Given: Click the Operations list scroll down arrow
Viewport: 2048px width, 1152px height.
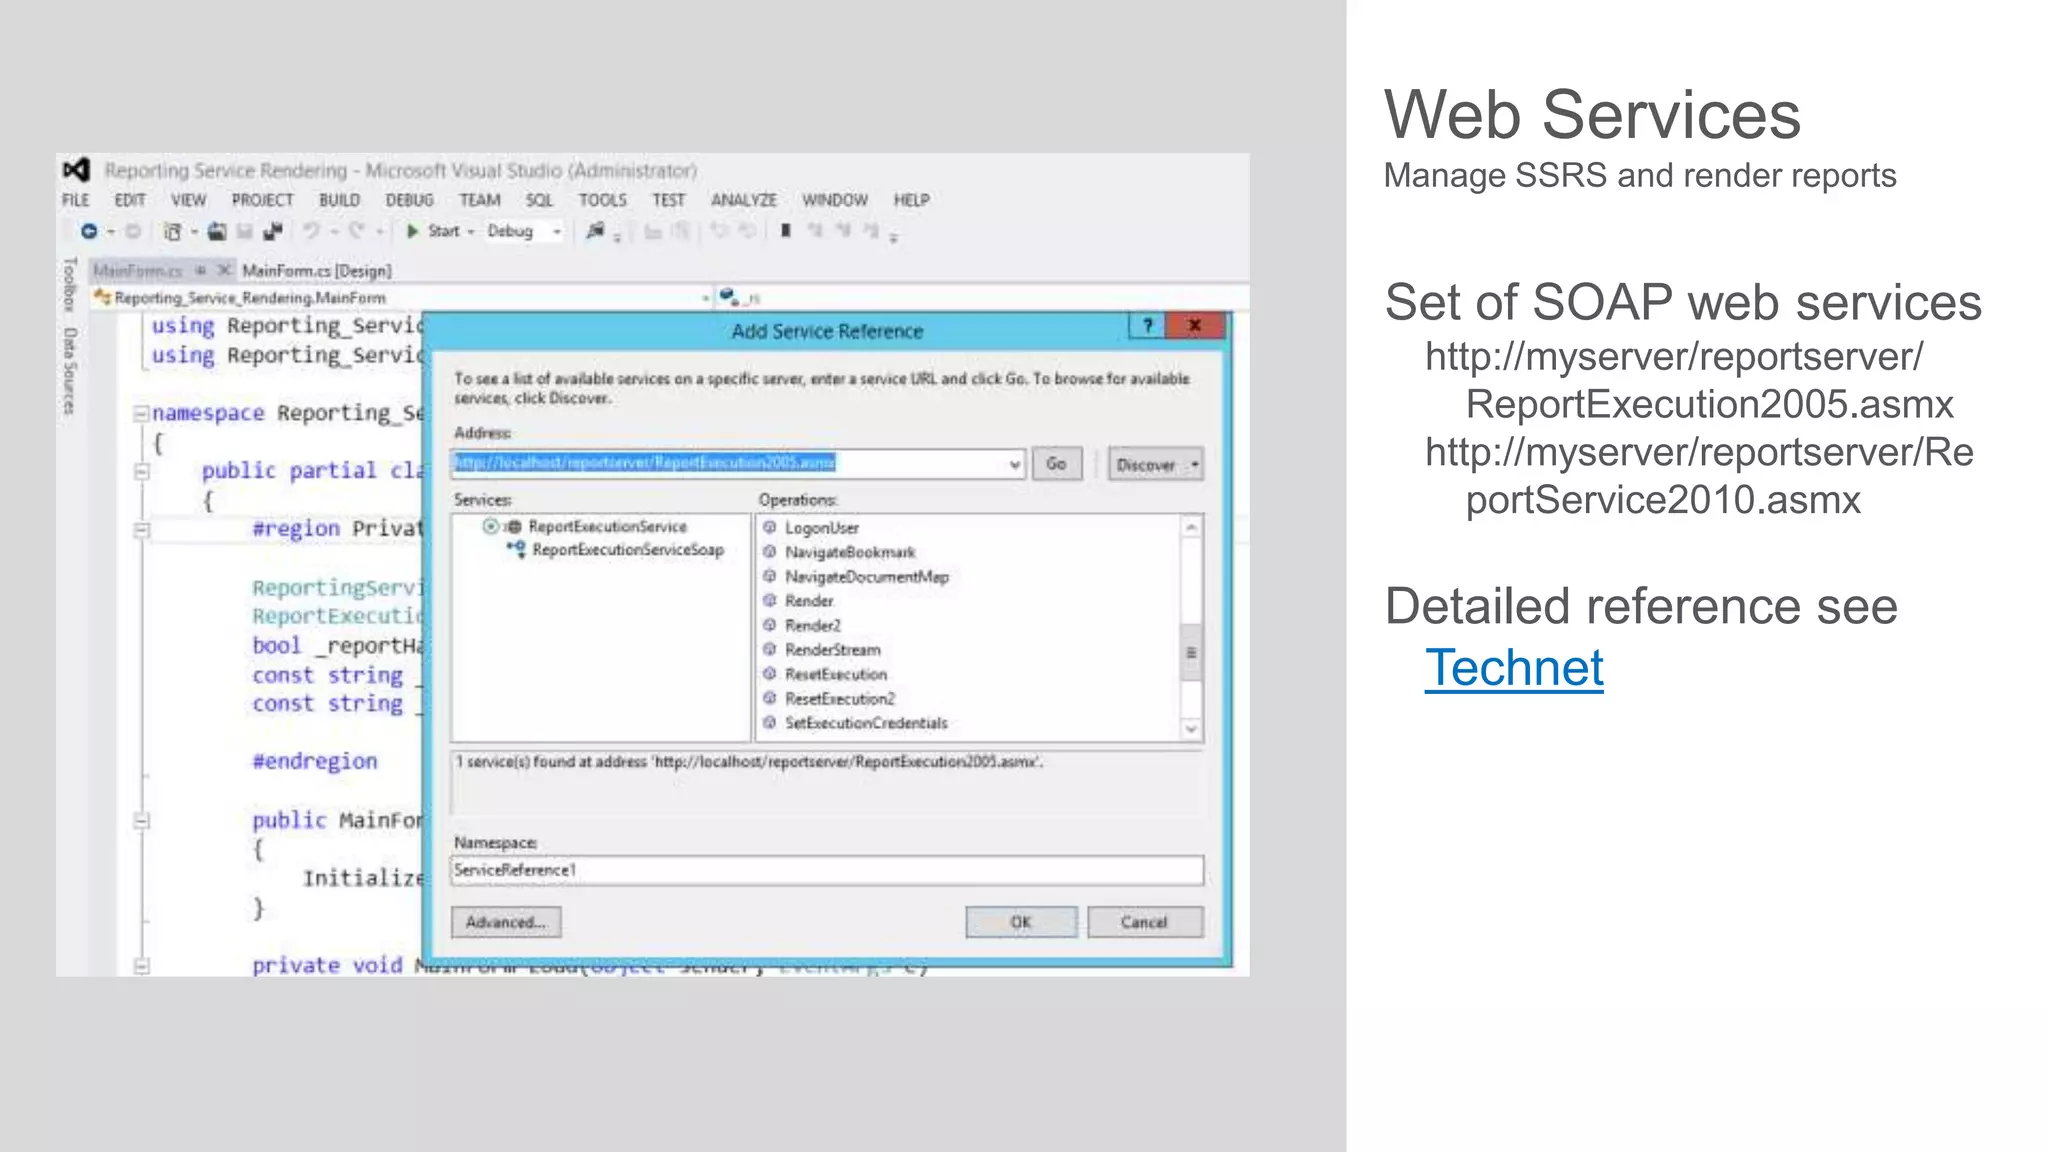Looking at the screenshot, I should click(x=1191, y=729).
